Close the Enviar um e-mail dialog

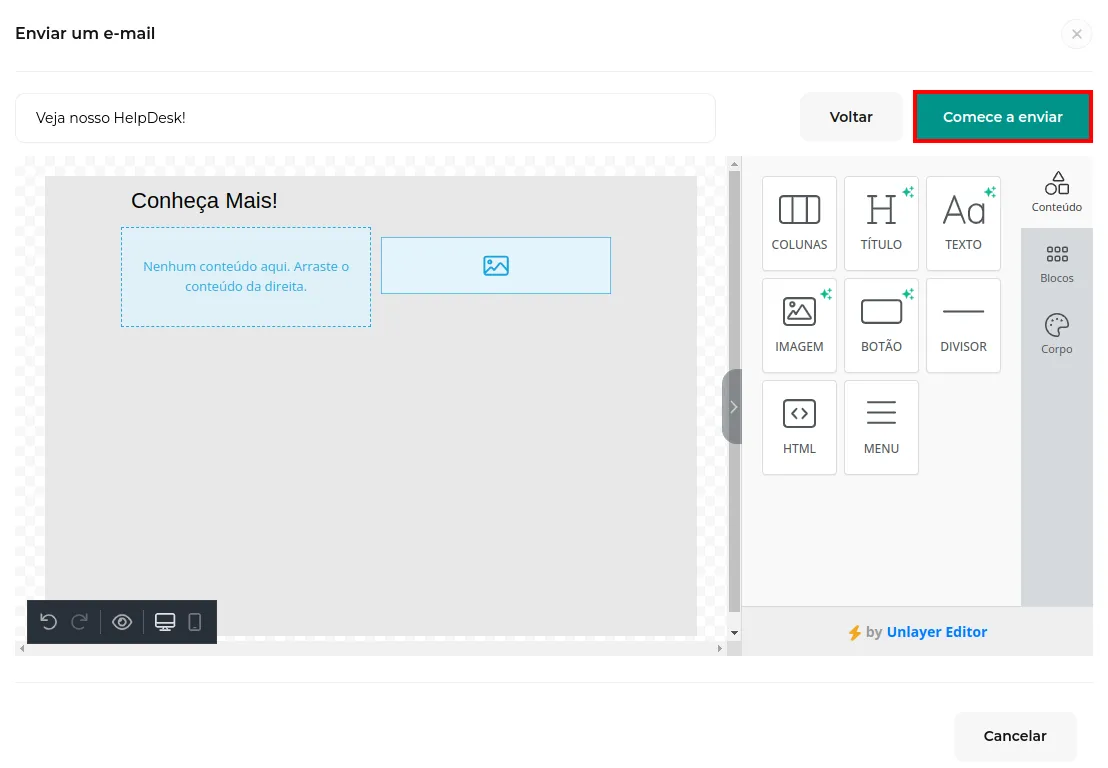(x=1076, y=34)
